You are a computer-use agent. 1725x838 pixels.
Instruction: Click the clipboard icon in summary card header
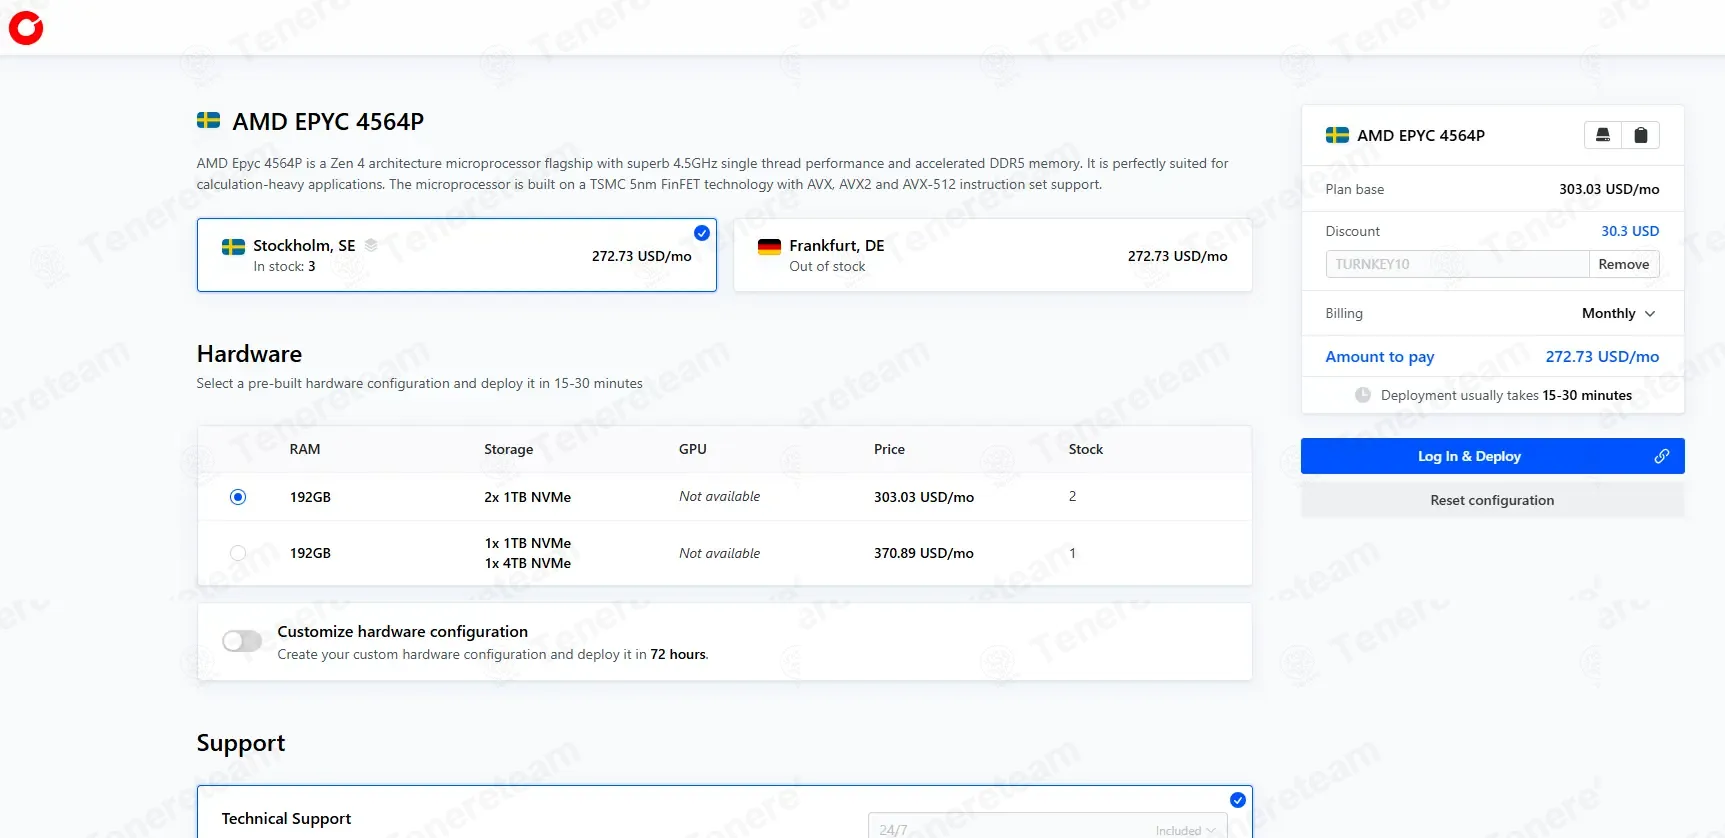coord(1641,135)
